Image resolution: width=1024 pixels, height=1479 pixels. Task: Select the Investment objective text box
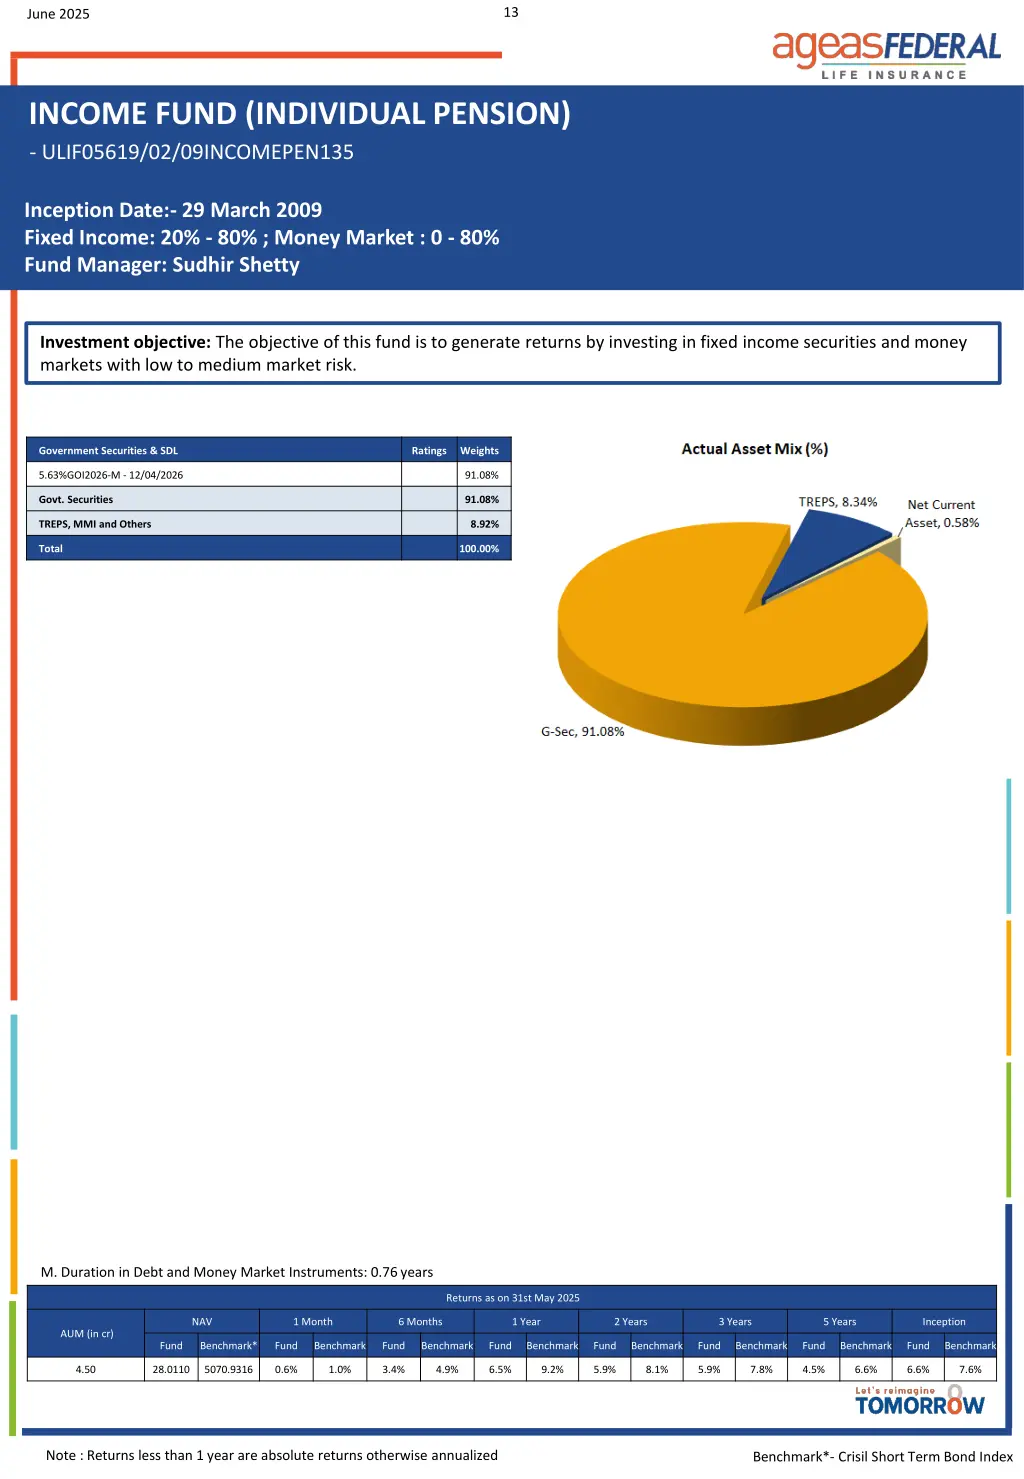513,353
